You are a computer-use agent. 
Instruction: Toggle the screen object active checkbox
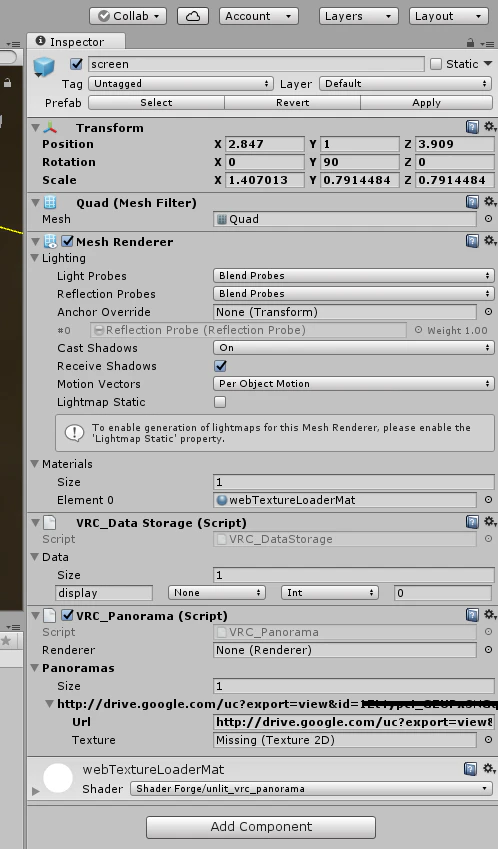click(x=76, y=64)
